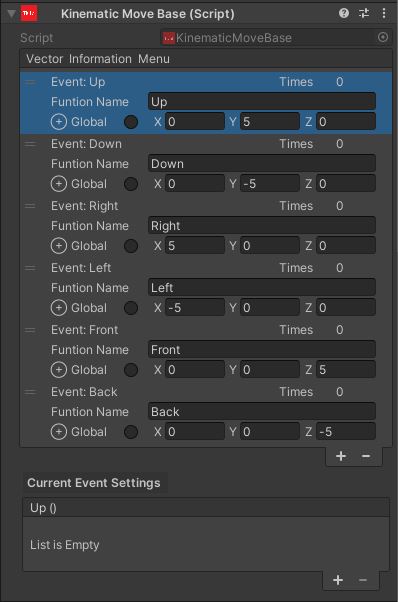
Task: Click the Up () event header
Action: point(206,508)
